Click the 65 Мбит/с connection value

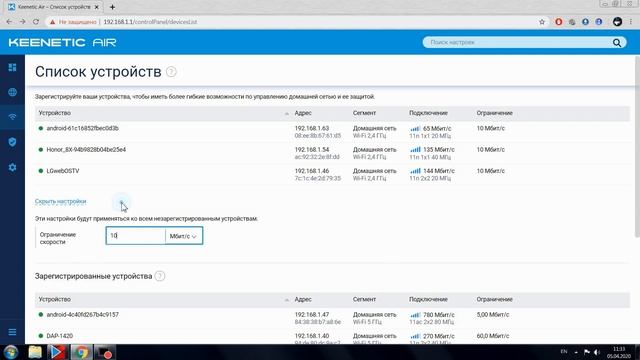tap(437, 129)
